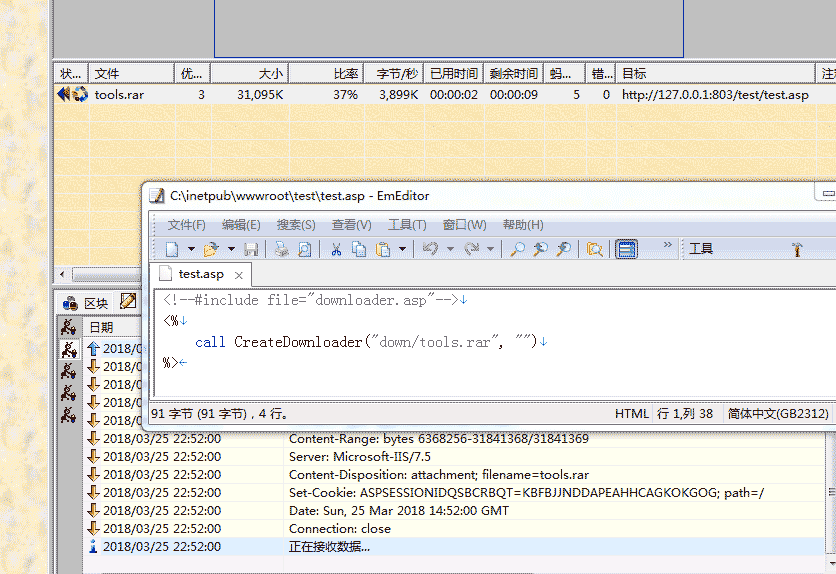Open the 文件(F) menu
Image resolution: width=836 pixels, height=574 pixels.
[x=186, y=225]
